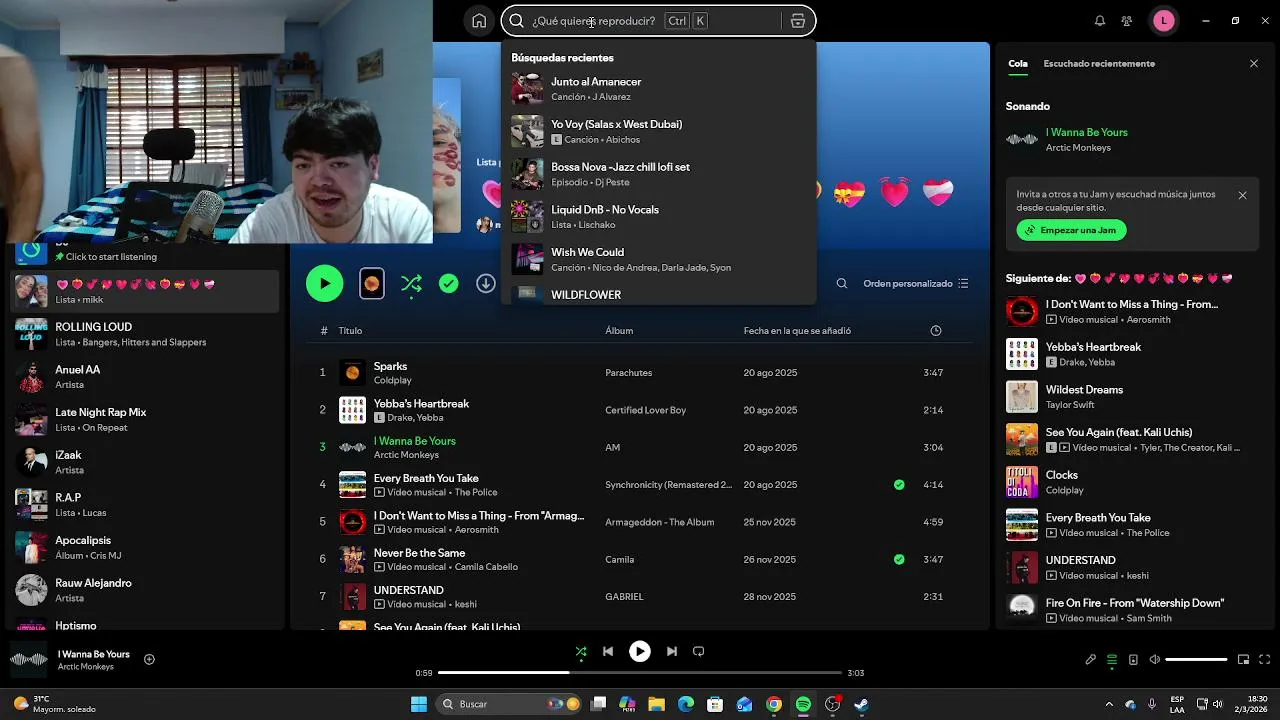This screenshot has width=1280, height=720.
Task: Go to the Spotify Home icon
Action: (479, 21)
